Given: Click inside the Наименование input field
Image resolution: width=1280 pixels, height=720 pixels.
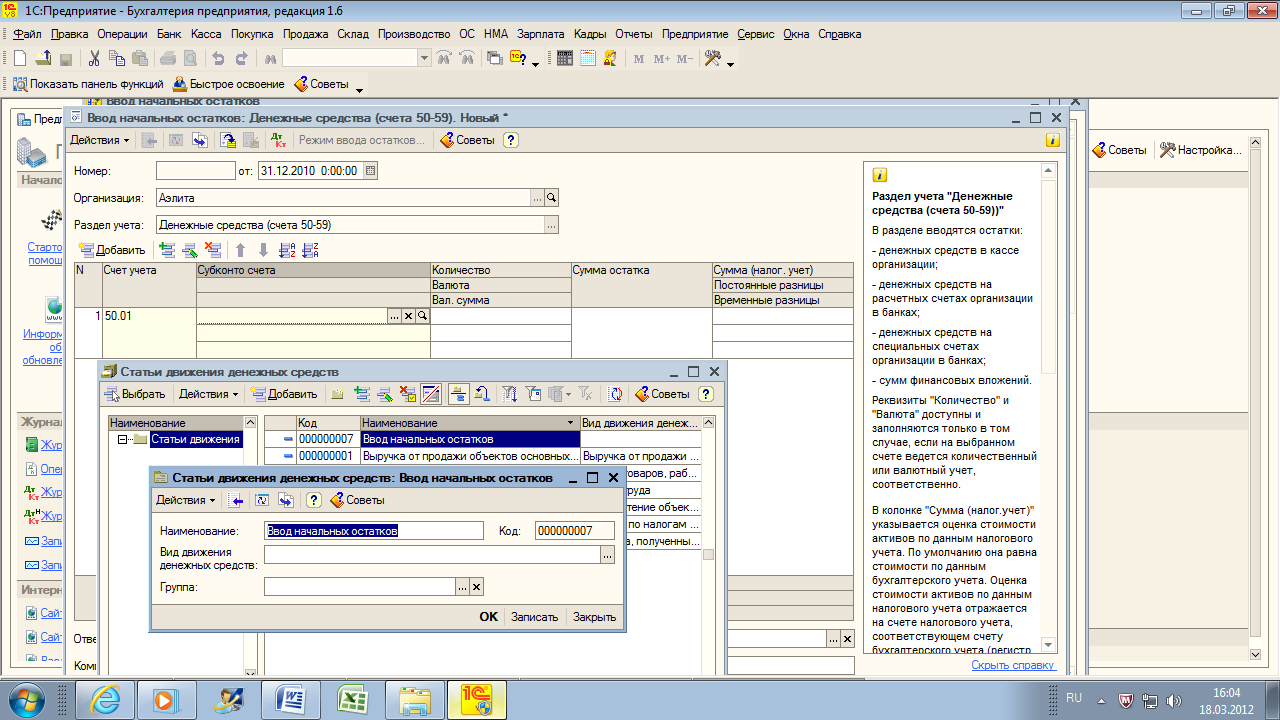Looking at the screenshot, I should click(374, 531).
